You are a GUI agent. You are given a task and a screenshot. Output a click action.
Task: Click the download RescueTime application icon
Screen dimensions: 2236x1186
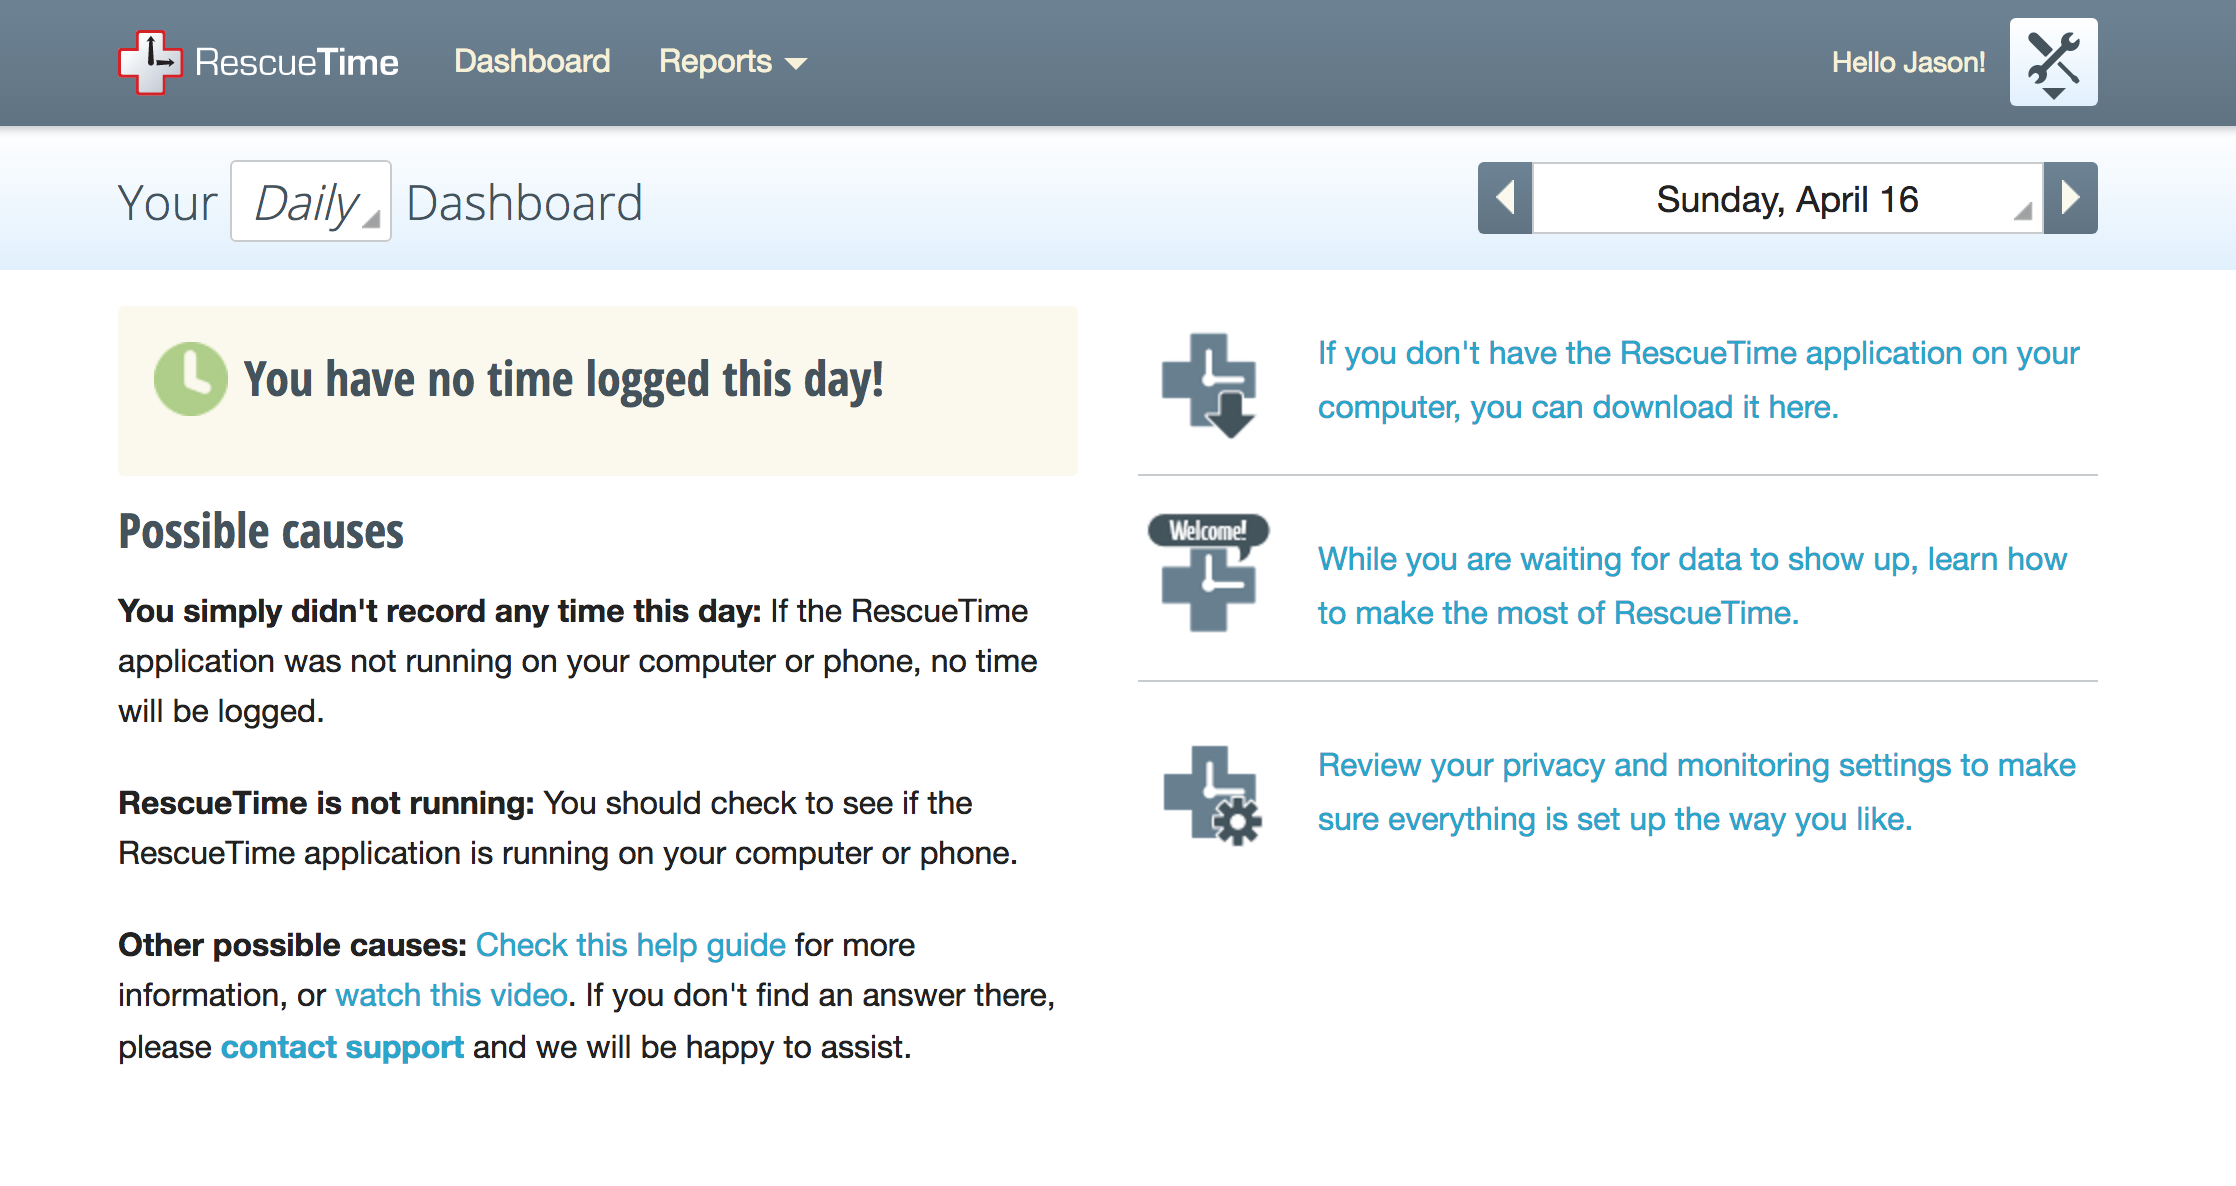pos(1210,385)
